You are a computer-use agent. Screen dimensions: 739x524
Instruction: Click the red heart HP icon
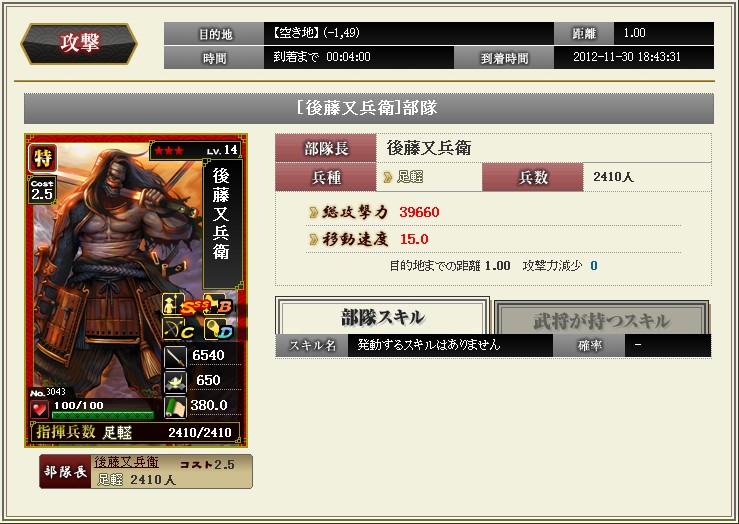[x=39, y=409]
